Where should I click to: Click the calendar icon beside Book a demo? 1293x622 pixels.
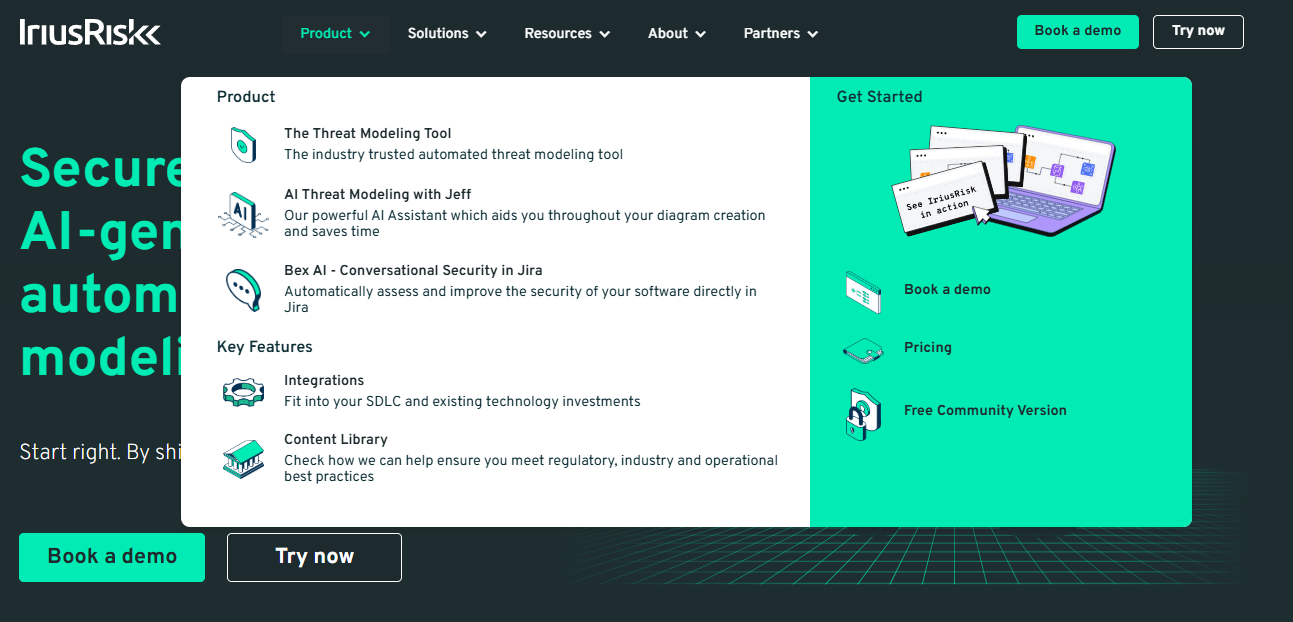863,292
